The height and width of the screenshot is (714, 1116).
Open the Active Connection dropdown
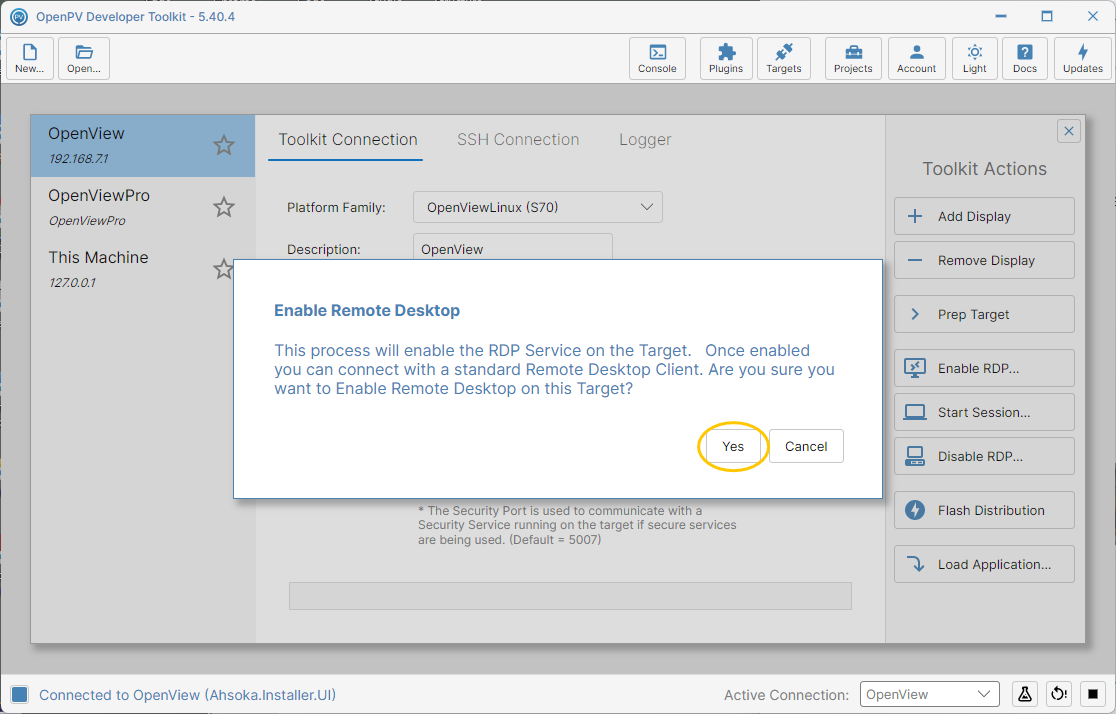[x=930, y=694]
